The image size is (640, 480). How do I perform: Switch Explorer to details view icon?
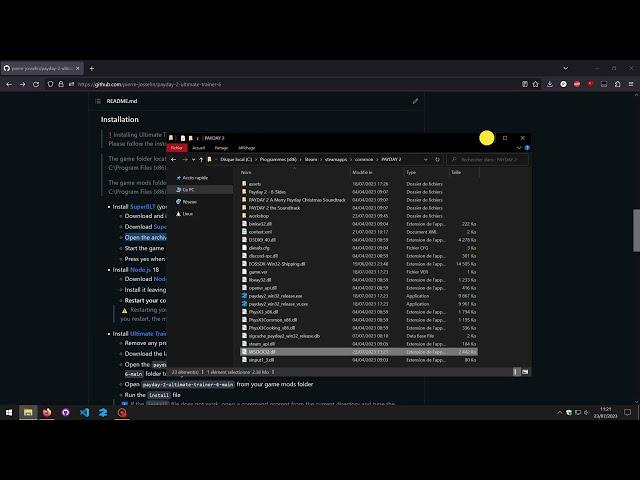(x=516, y=372)
